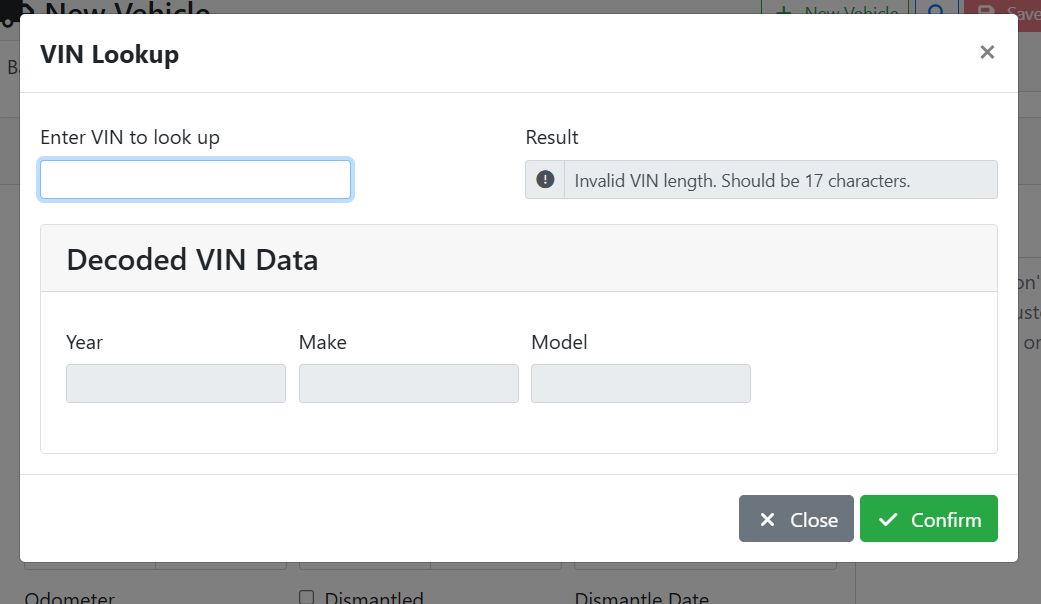Dismiss the VIN Lookup dialog with the top-right X

tap(987, 52)
